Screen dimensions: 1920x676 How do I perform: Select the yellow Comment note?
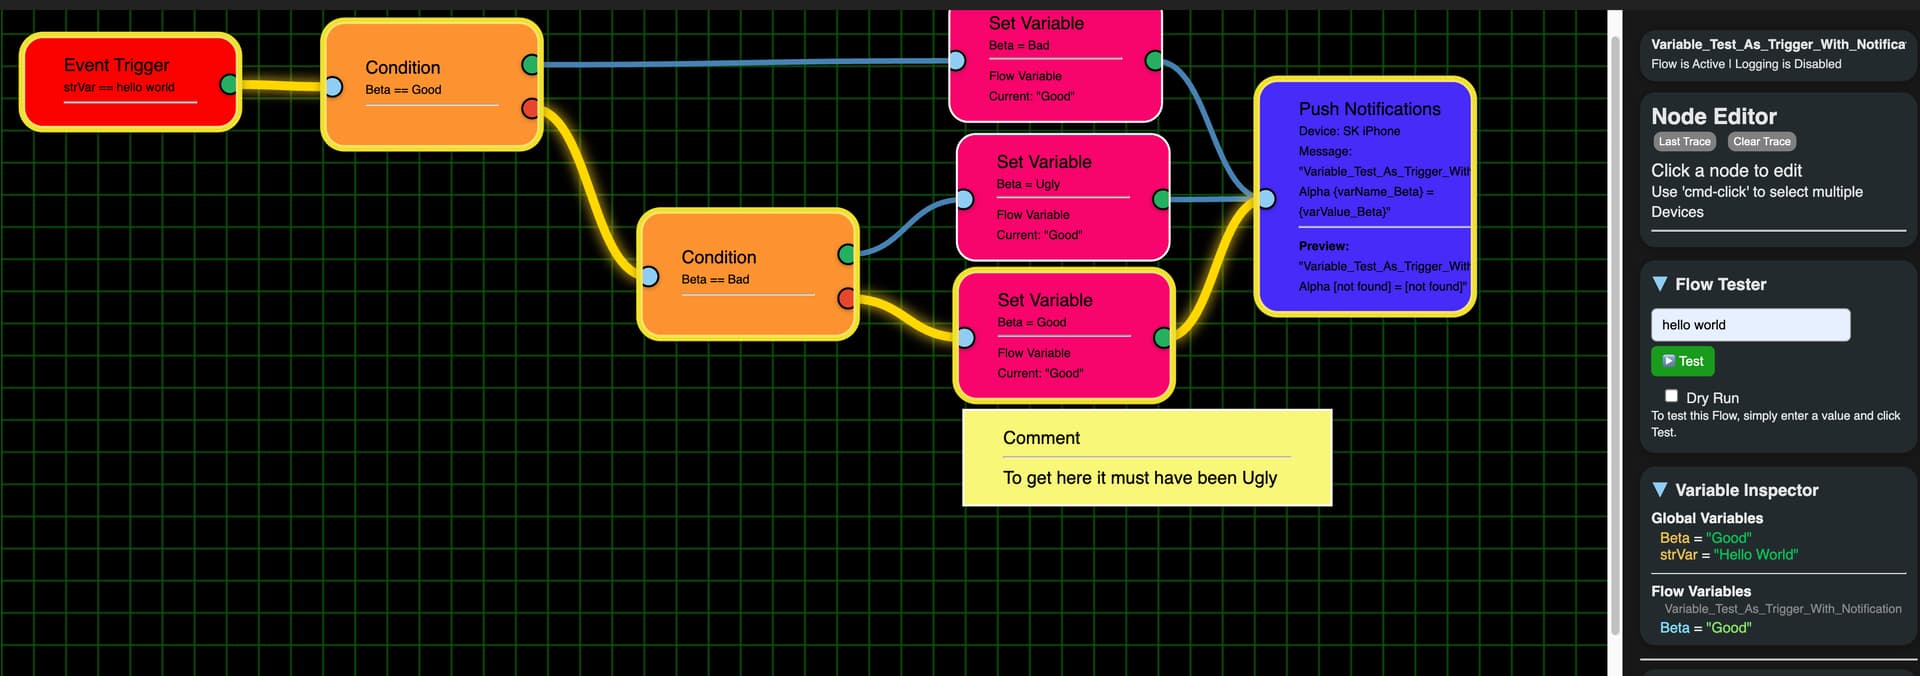[1147, 457]
